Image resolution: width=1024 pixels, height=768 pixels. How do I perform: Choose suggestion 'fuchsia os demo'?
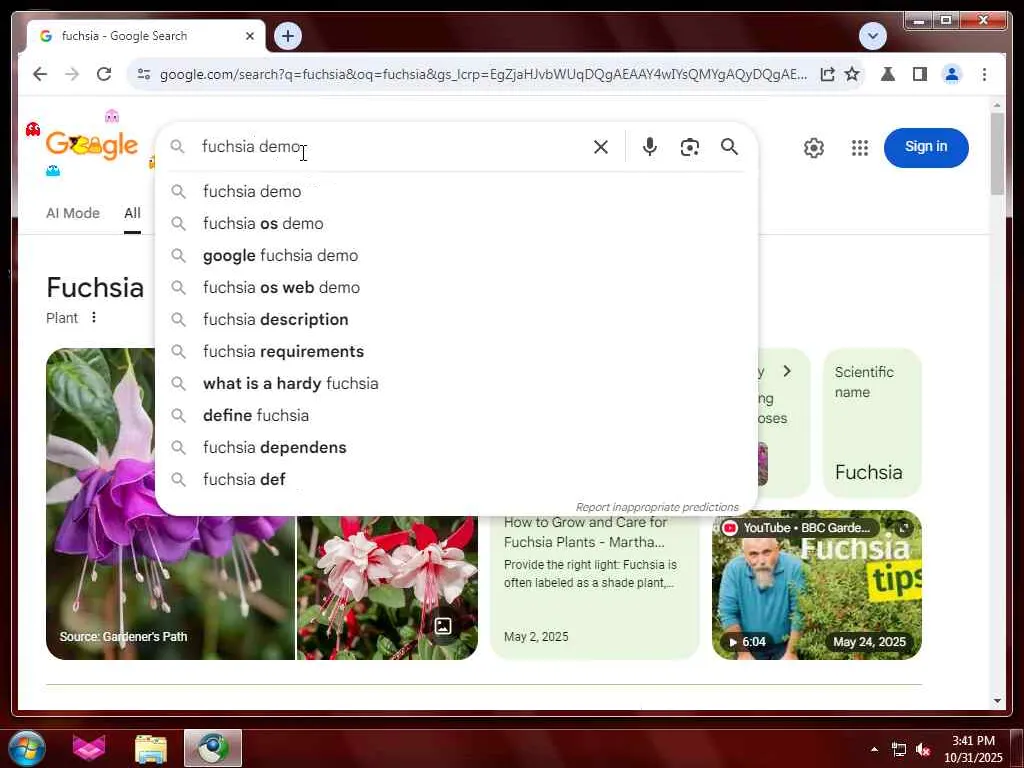pyautogui.click(x=456, y=223)
